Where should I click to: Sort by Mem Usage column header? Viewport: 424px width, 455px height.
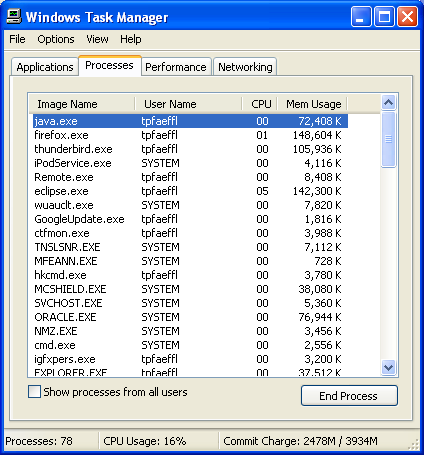pyautogui.click(x=312, y=104)
